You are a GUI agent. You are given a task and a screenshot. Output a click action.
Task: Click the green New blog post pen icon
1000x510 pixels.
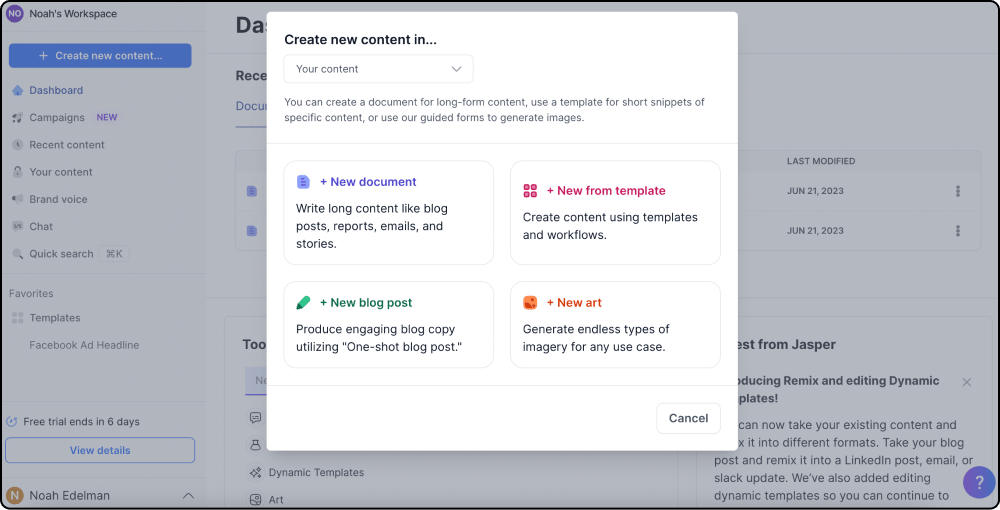[303, 303]
